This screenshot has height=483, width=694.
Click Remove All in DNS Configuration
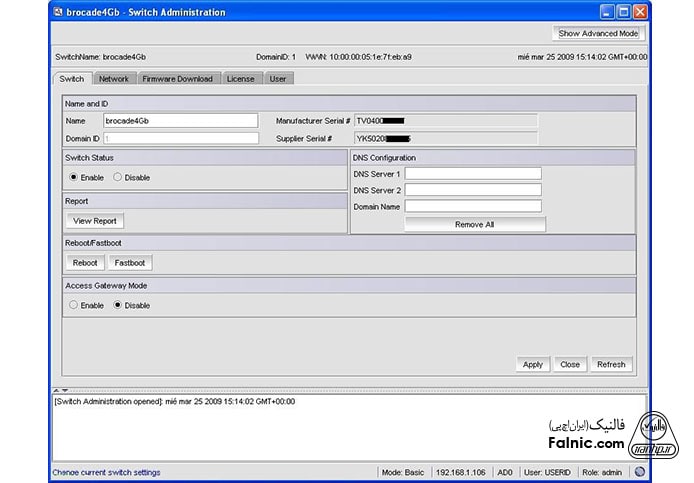474,225
